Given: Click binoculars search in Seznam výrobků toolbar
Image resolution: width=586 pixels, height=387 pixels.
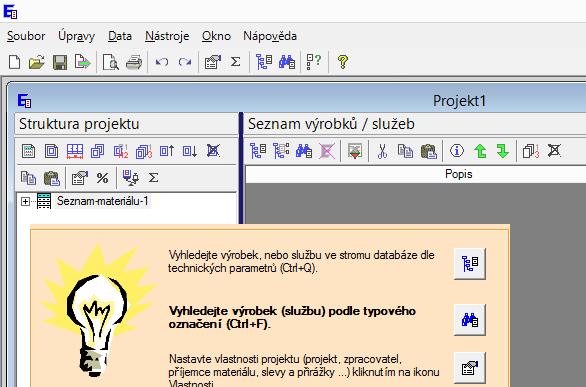Looking at the screenshot, I should pos(304,151).
